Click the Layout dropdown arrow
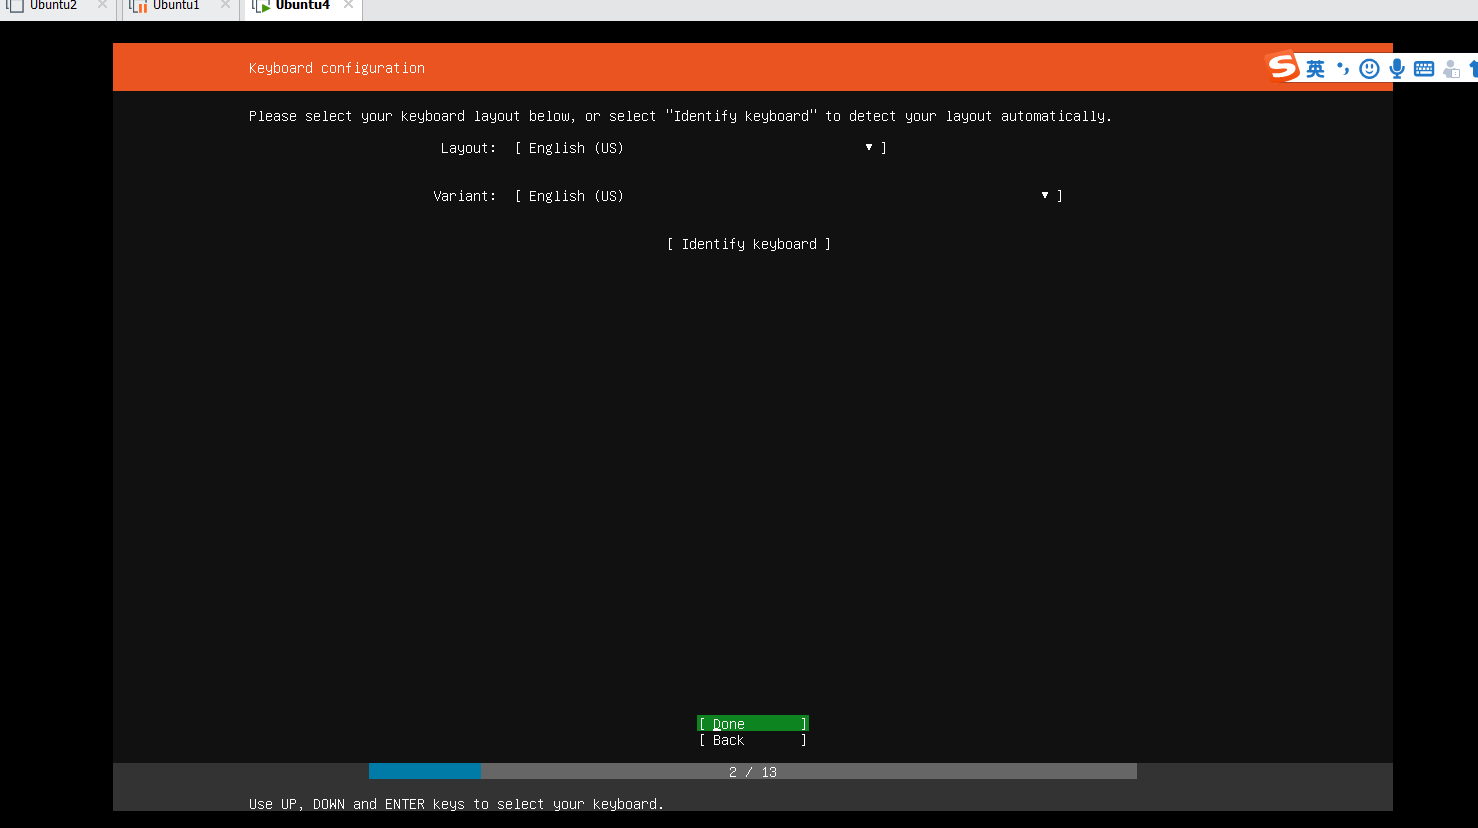Image resolution: width=1478 pixels, height=828 pixels. [869, 147]
